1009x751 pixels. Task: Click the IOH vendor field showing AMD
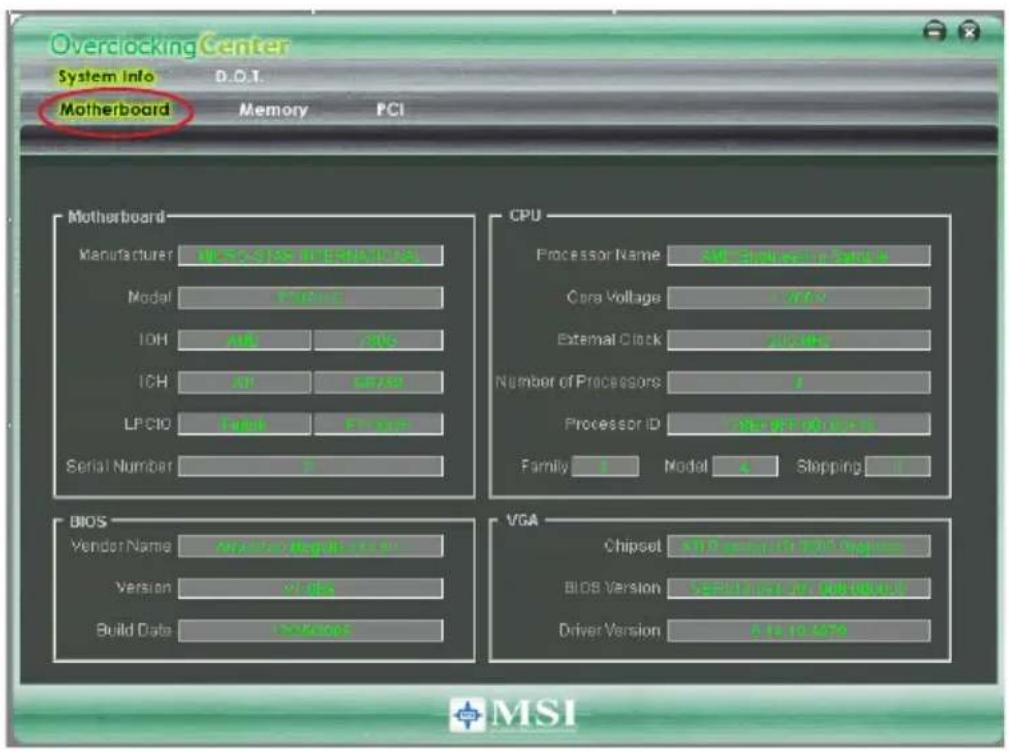pos(244,340)
